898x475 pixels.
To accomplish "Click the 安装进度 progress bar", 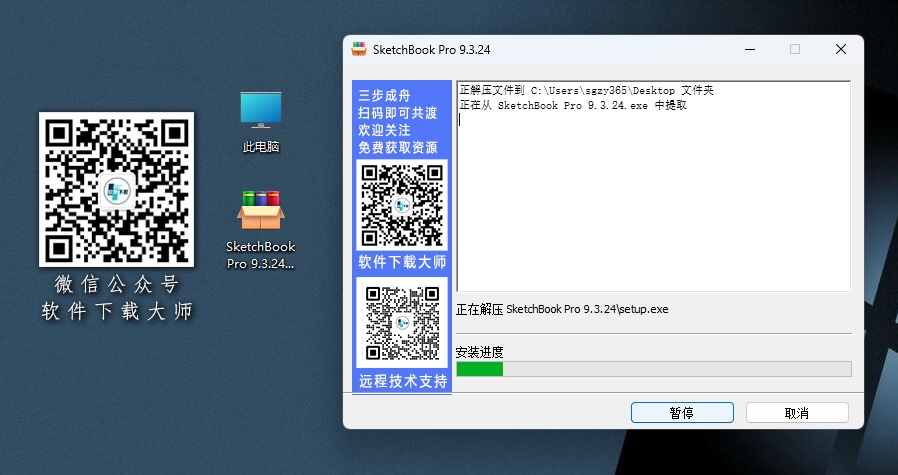I will 653,369.
